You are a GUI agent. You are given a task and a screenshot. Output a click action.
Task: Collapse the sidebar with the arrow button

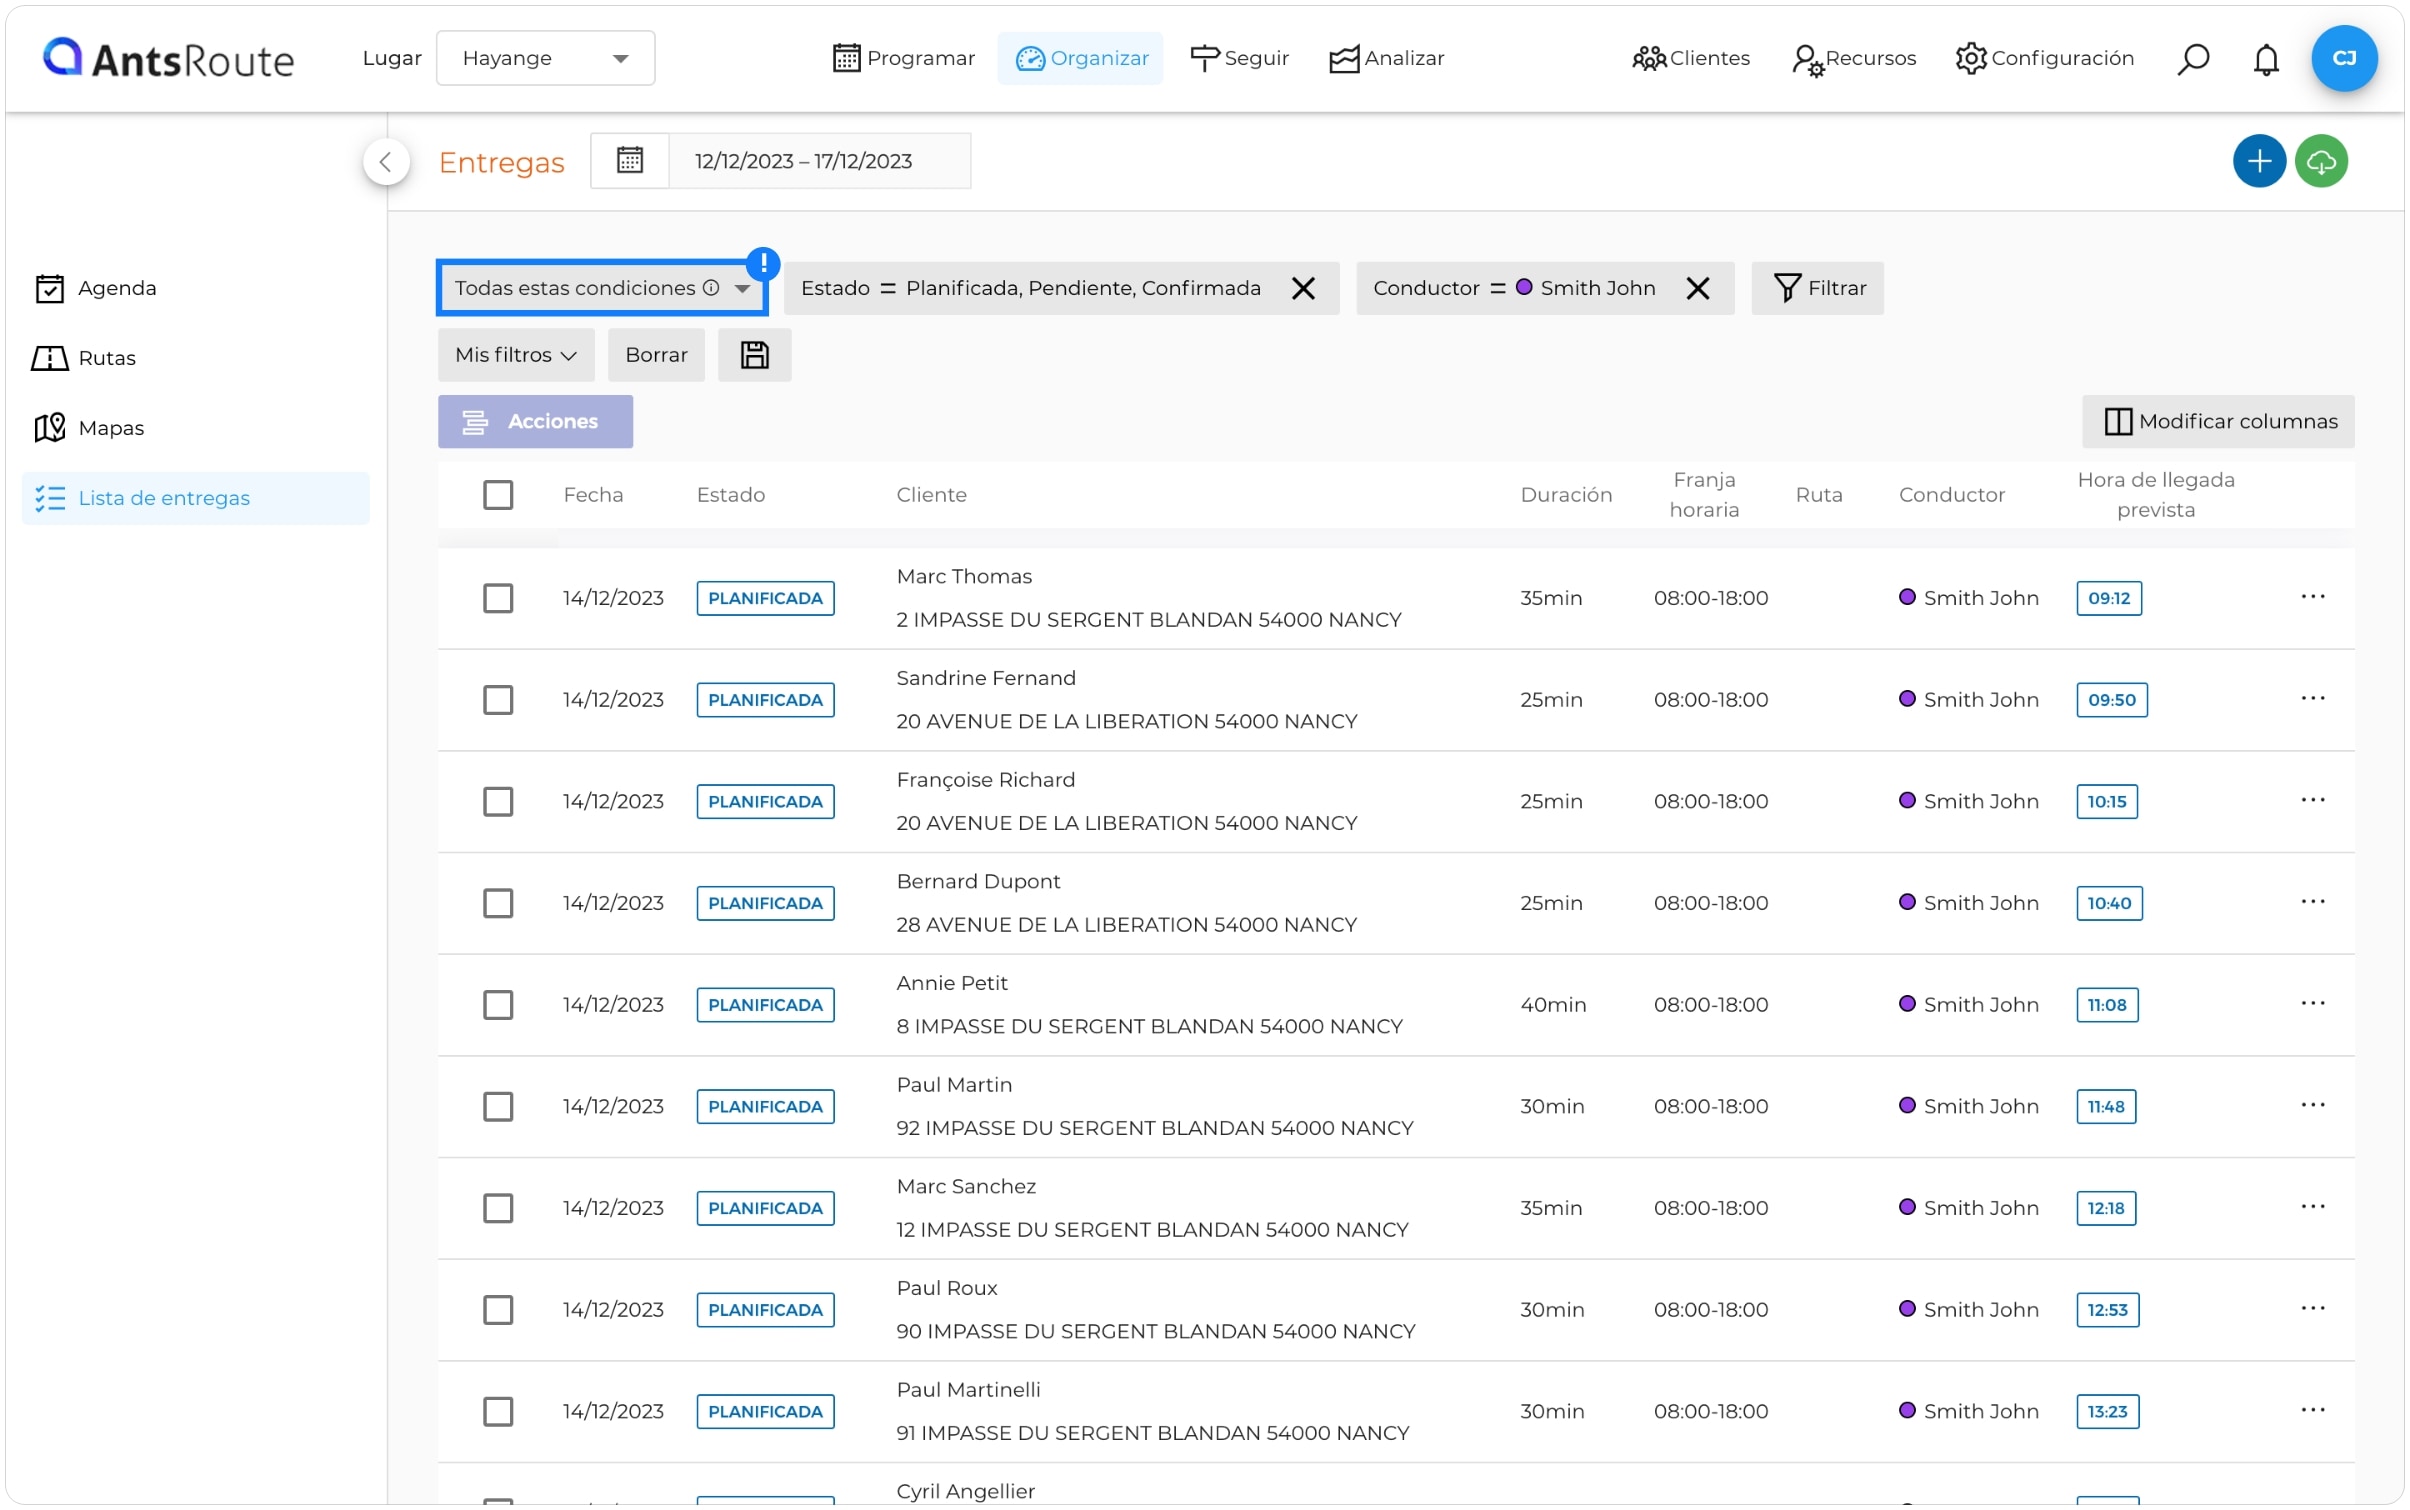tap(386, 162)
